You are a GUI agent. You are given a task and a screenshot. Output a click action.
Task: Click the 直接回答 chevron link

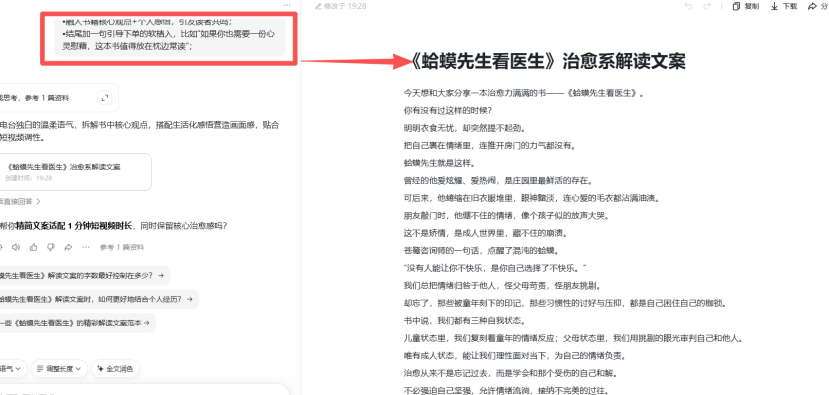21,201
